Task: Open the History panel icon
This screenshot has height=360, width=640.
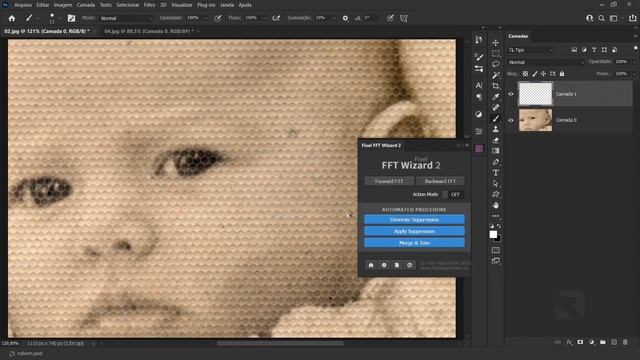Action: click(479, 40)
